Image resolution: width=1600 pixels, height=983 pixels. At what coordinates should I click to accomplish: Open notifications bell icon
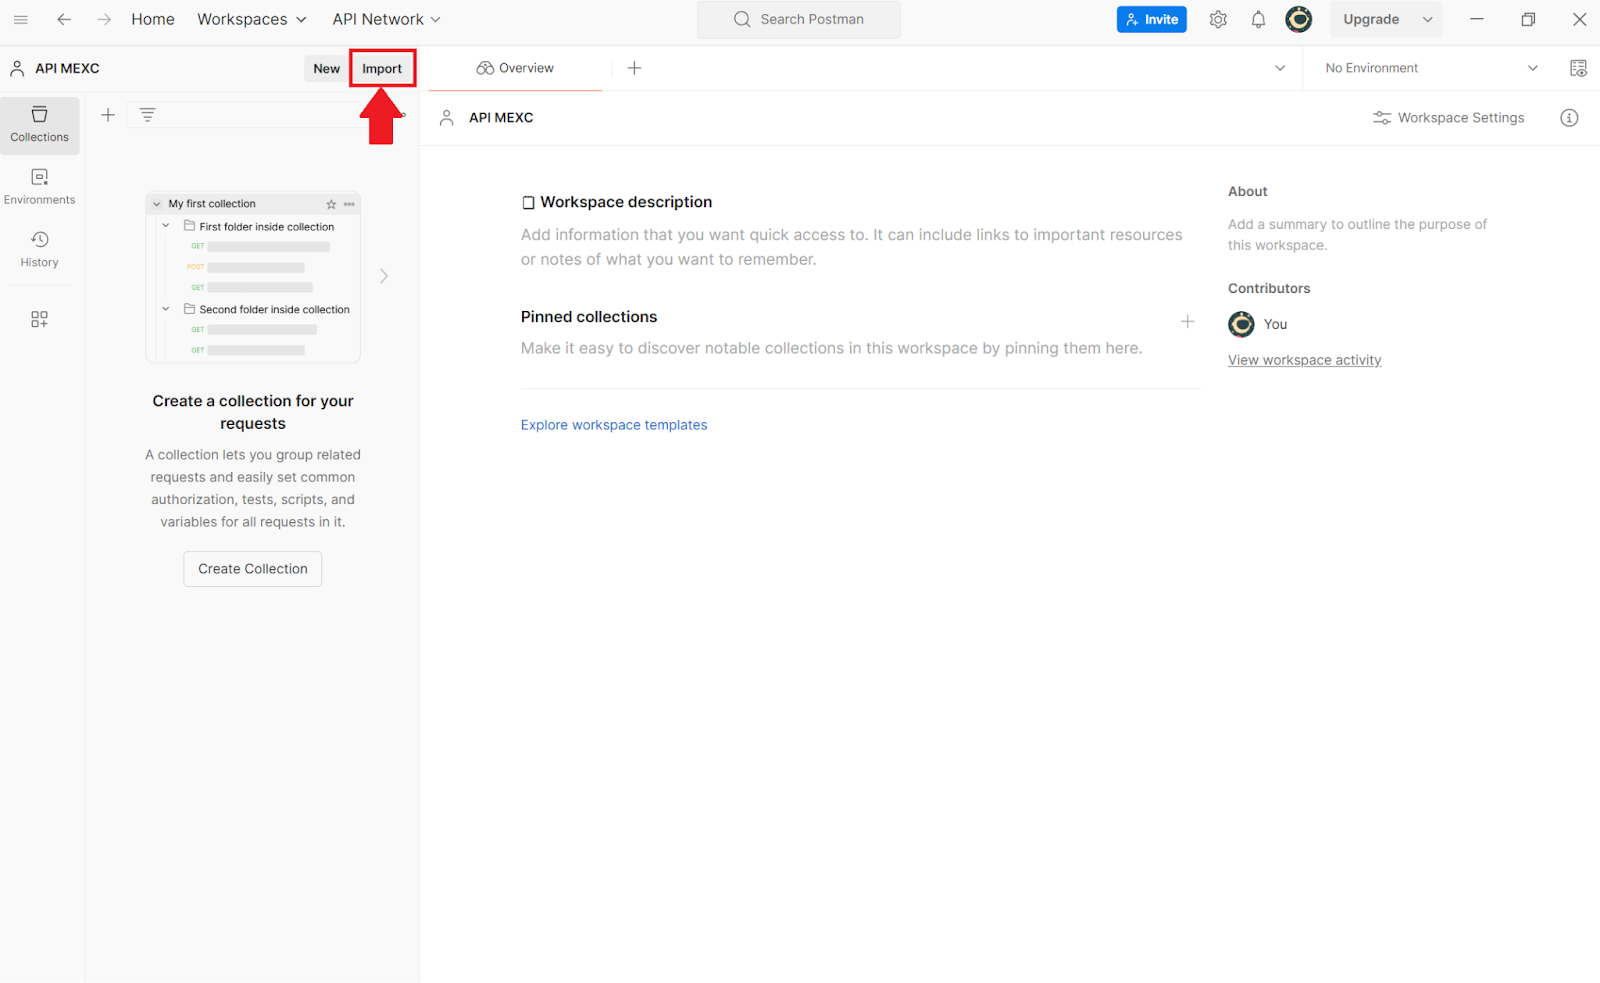[x=1258, y=19]
